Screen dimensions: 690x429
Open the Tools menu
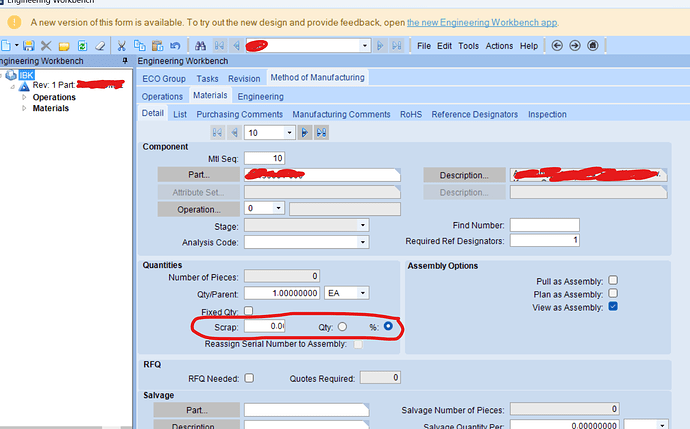(468, 46)
